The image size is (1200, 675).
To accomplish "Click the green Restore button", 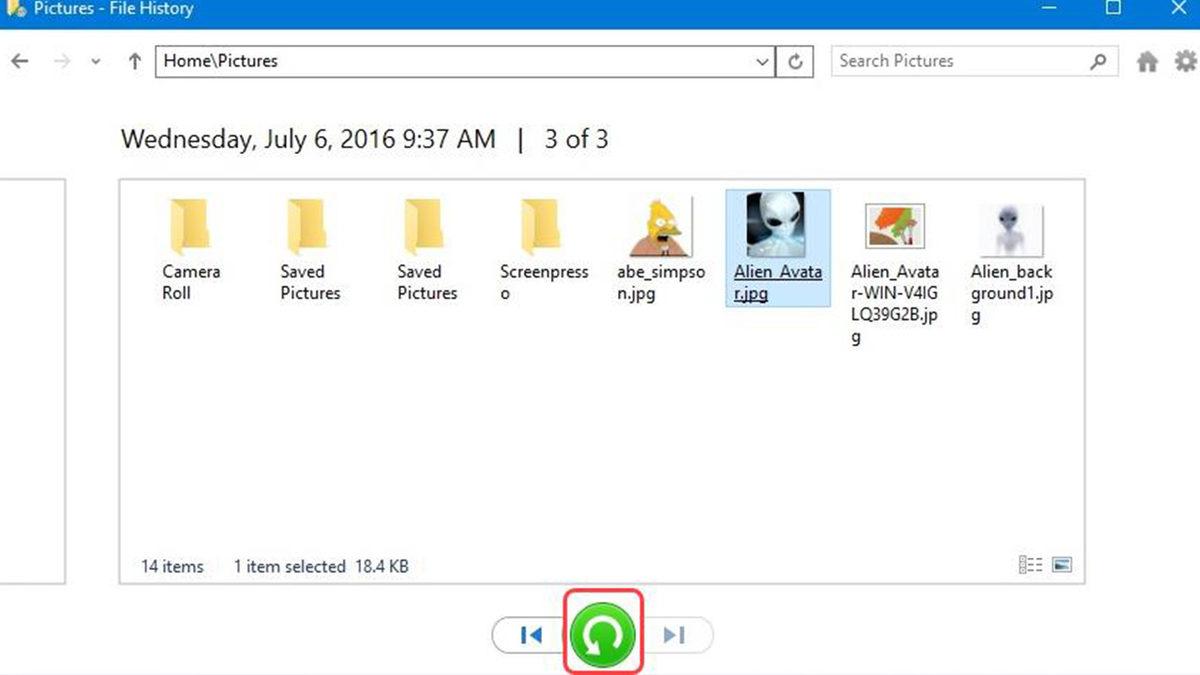I will click(x=603, y=634).
